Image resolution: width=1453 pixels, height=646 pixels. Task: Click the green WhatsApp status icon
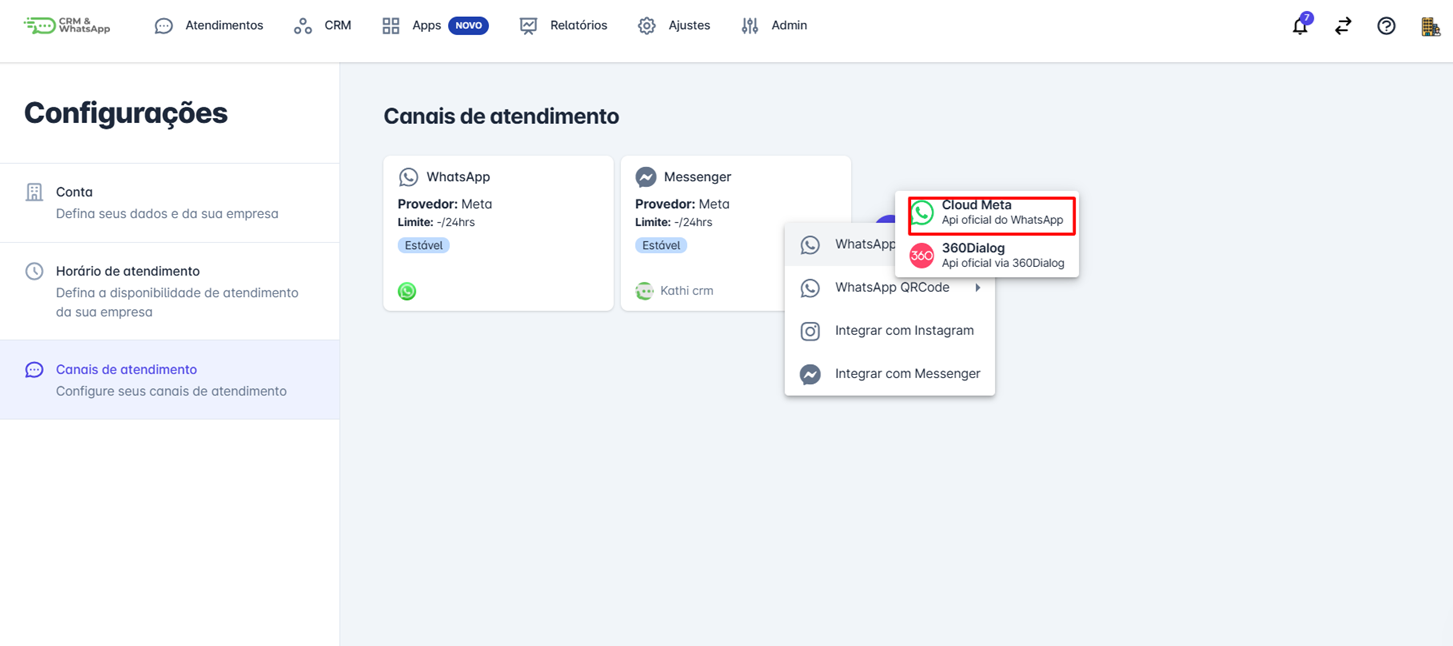click(407, 291)
